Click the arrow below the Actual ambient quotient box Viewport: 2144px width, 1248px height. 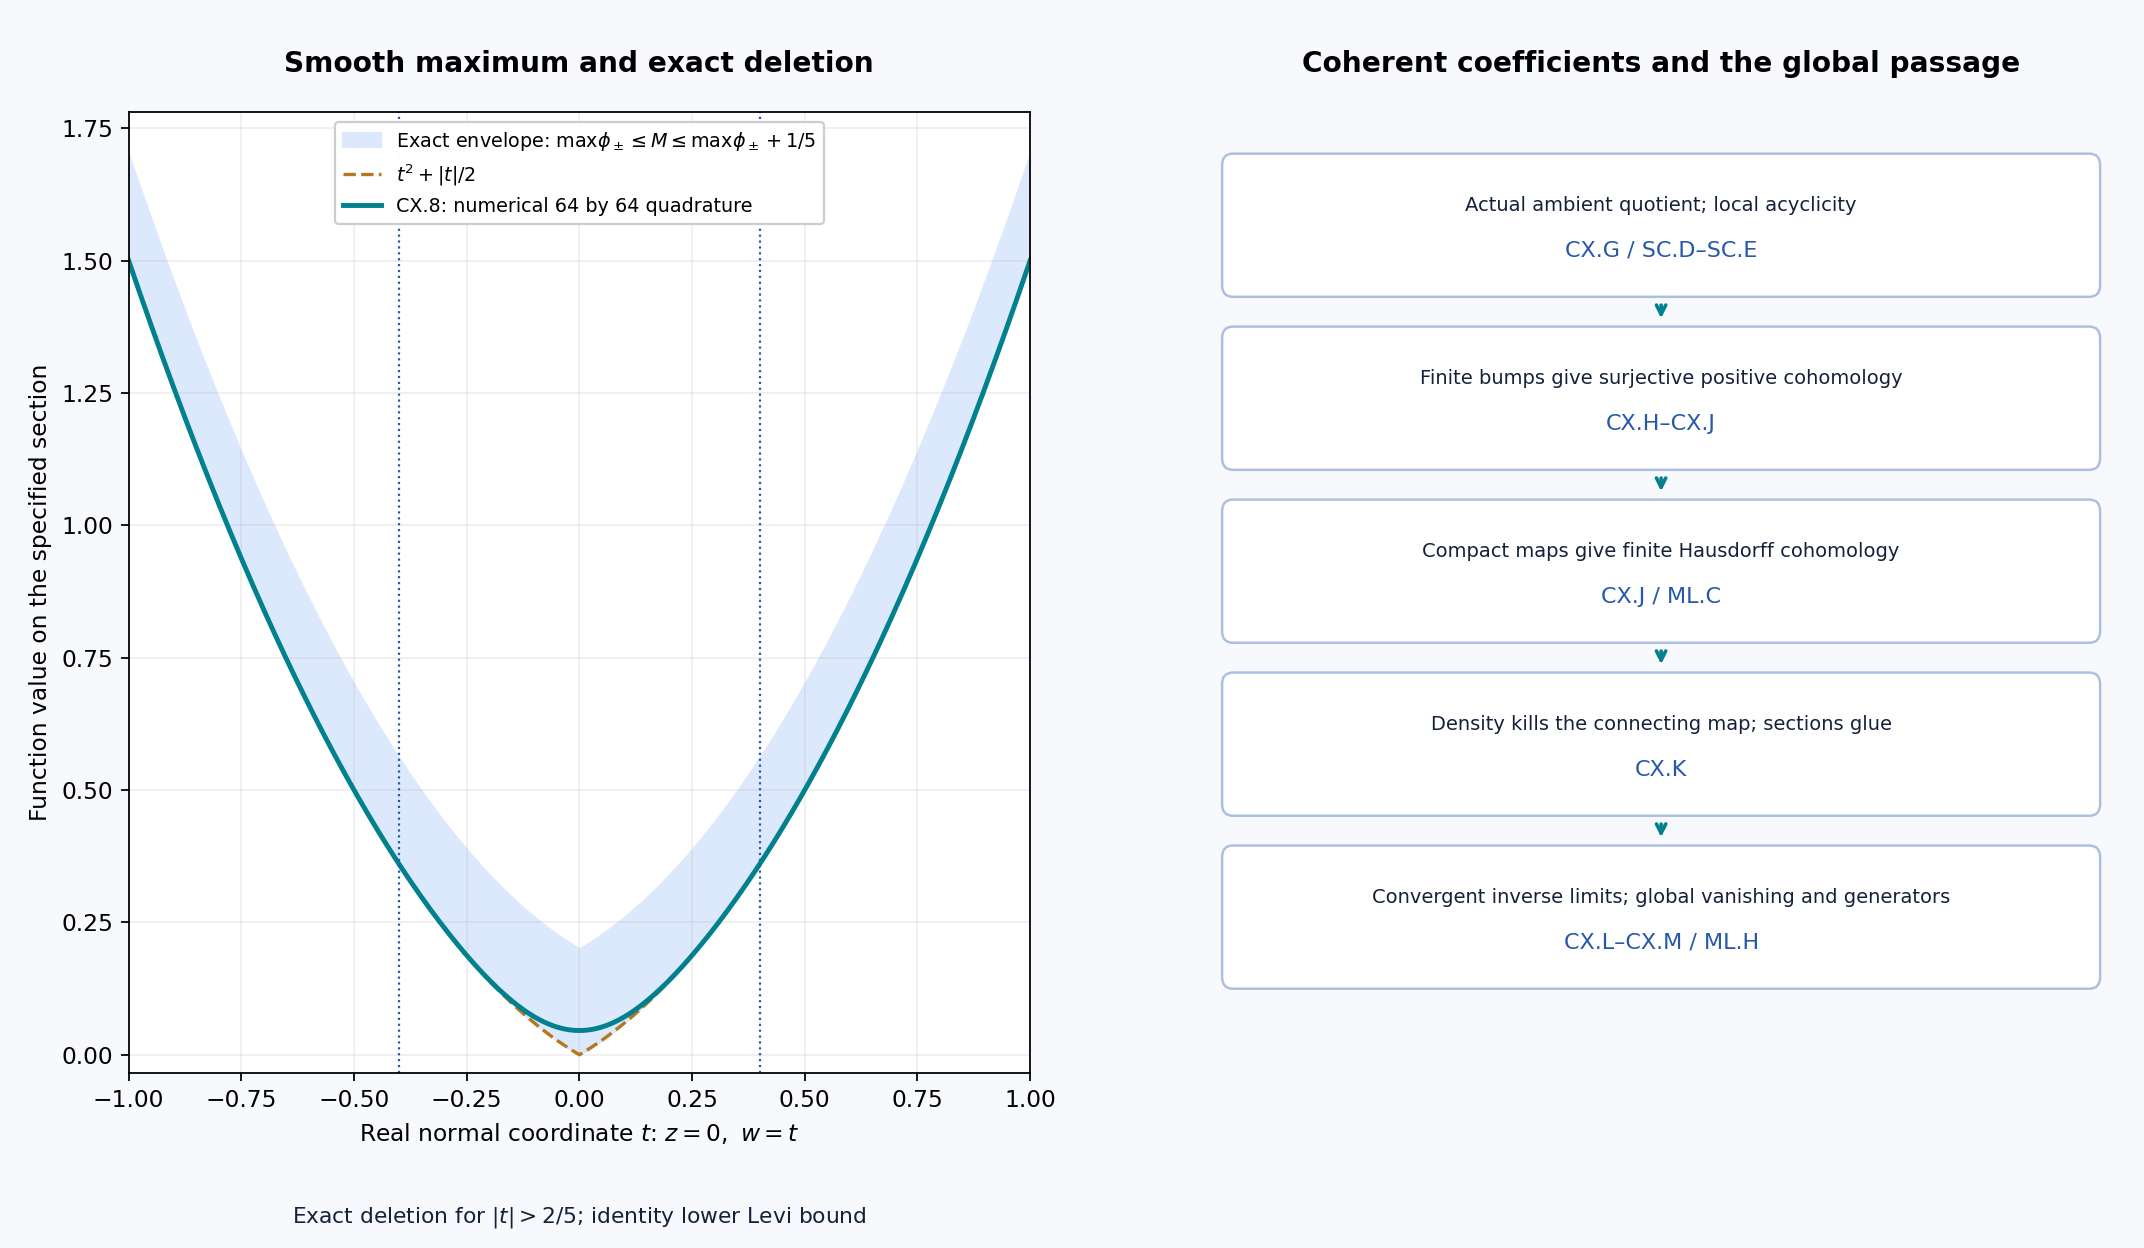click(x=1660, y=310)
